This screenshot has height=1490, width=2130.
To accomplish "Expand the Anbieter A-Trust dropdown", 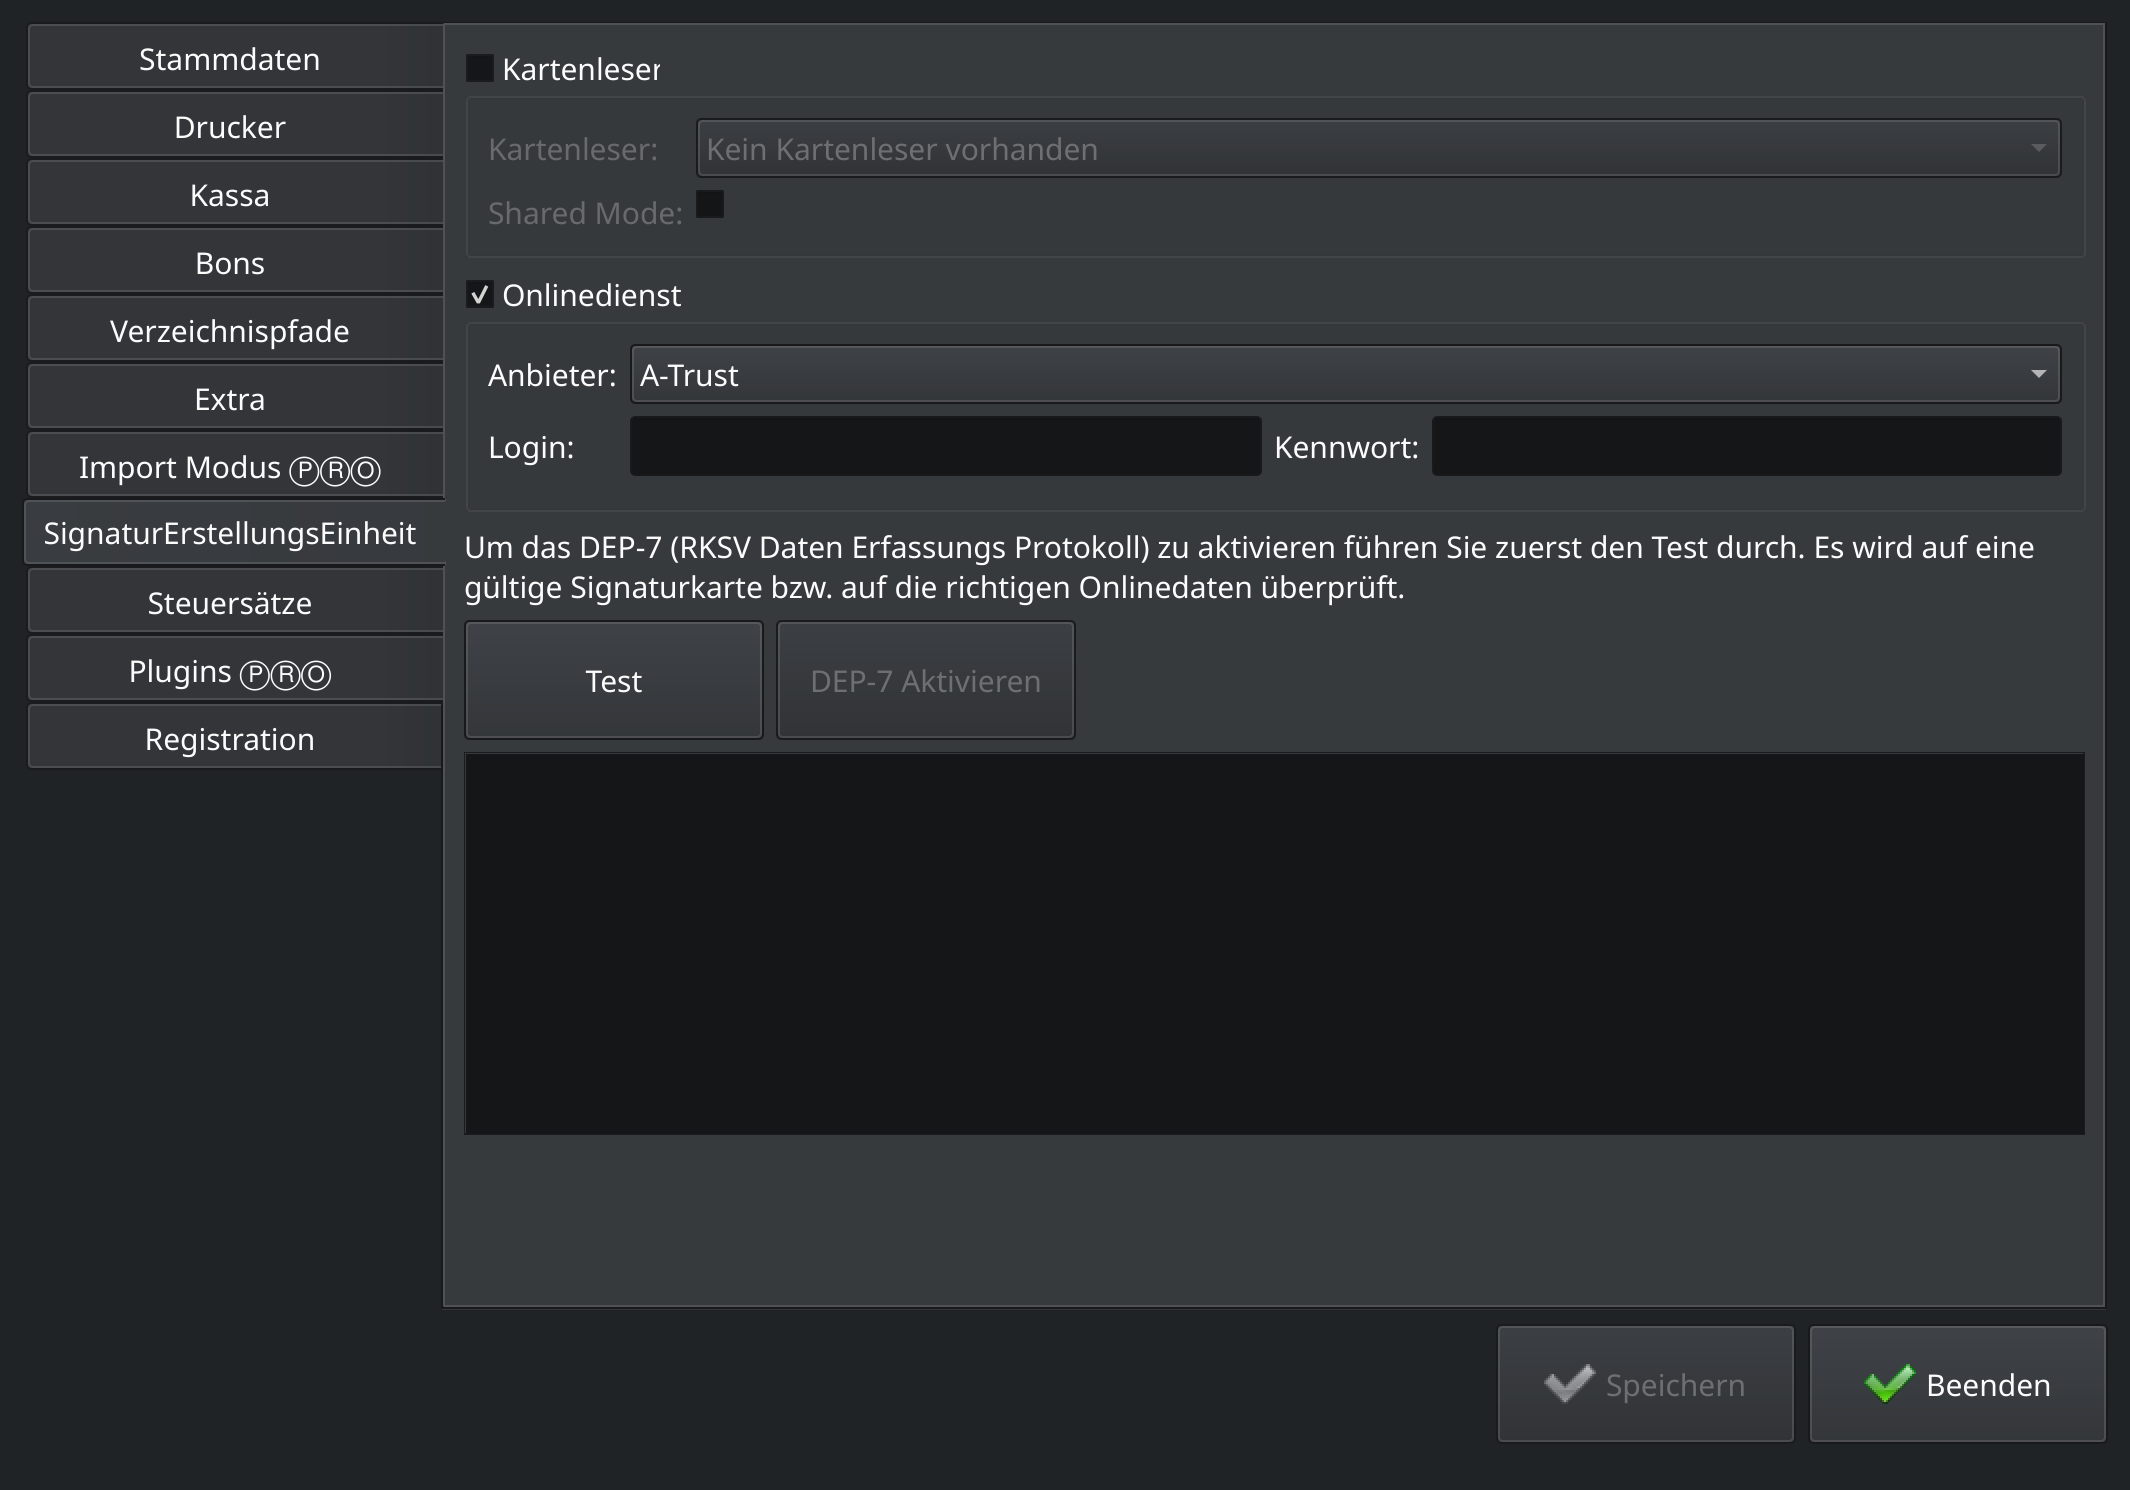I will [x=1345, y=374].
